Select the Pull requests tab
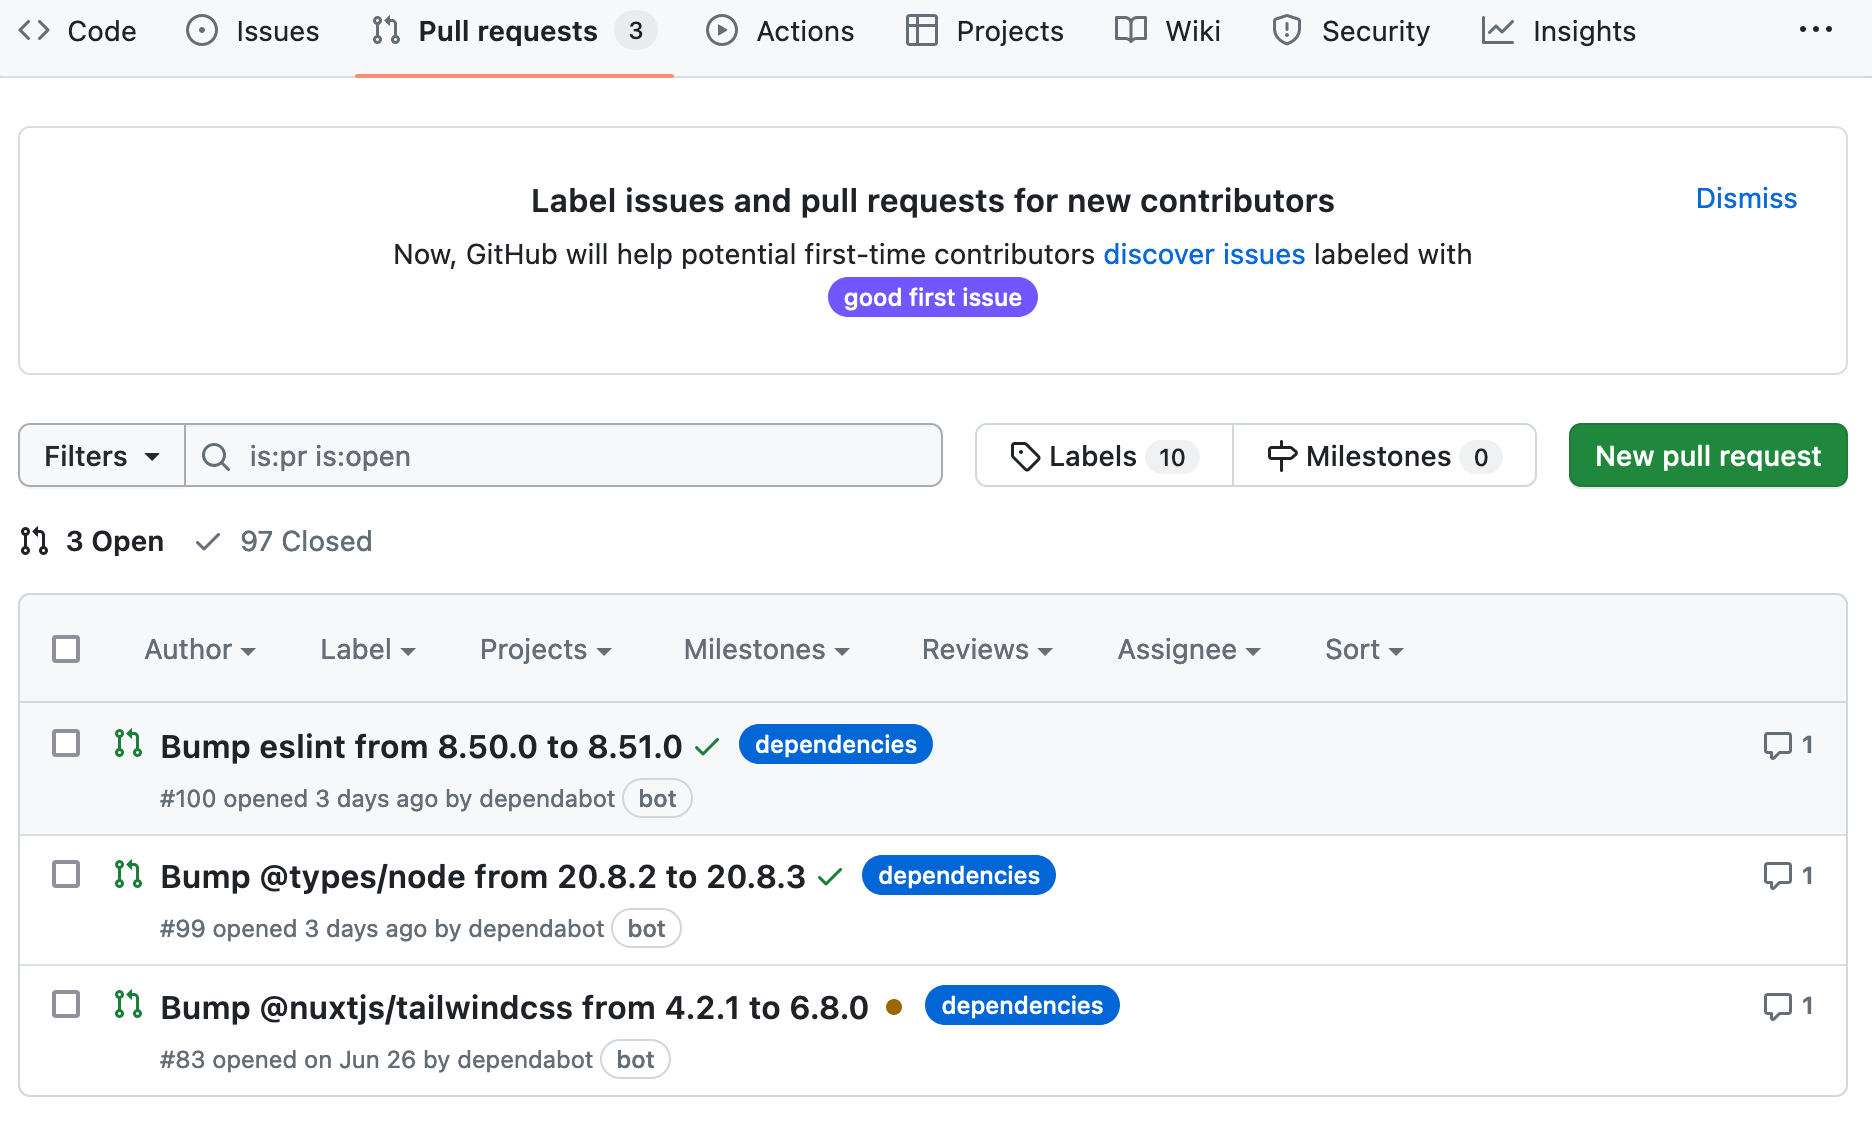Image resolution: width=1872 pixels, height=1132 pixels. pos(514,31)
